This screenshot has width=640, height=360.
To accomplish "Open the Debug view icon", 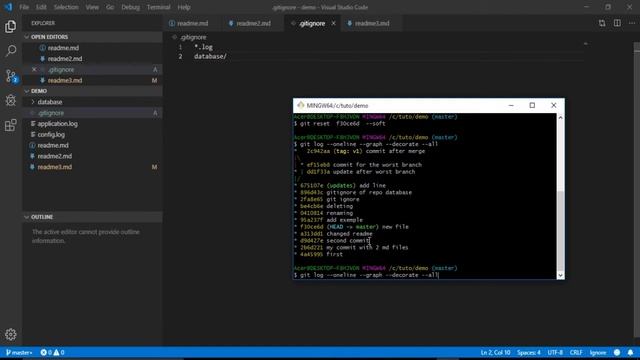I will click(11, 100).
